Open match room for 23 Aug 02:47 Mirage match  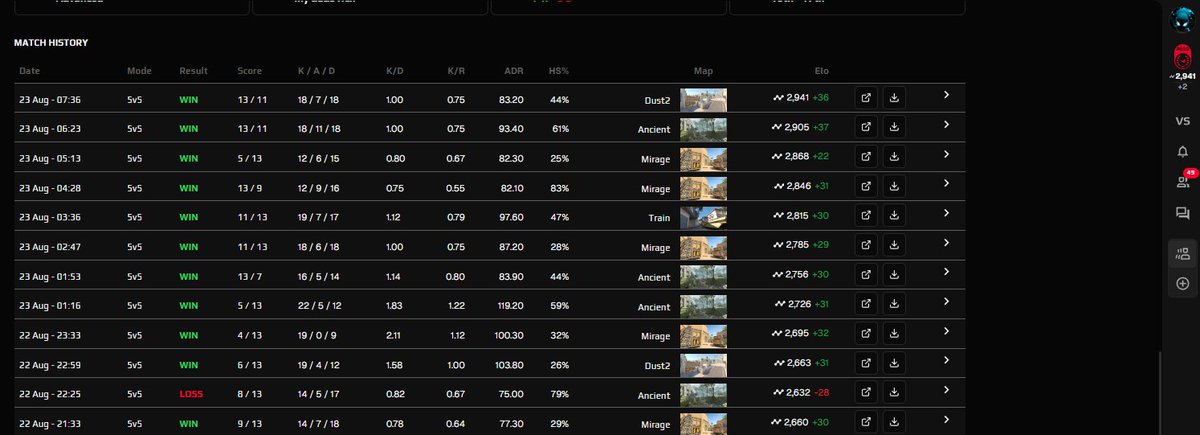(x=866, y=244)
